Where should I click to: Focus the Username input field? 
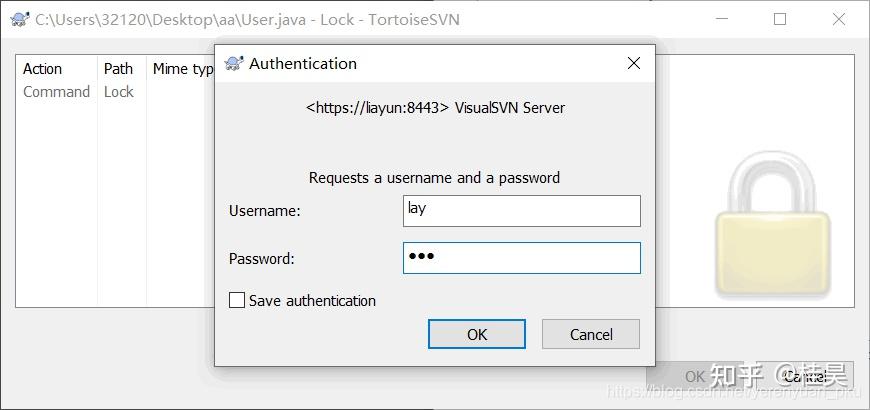click(521, 210)
